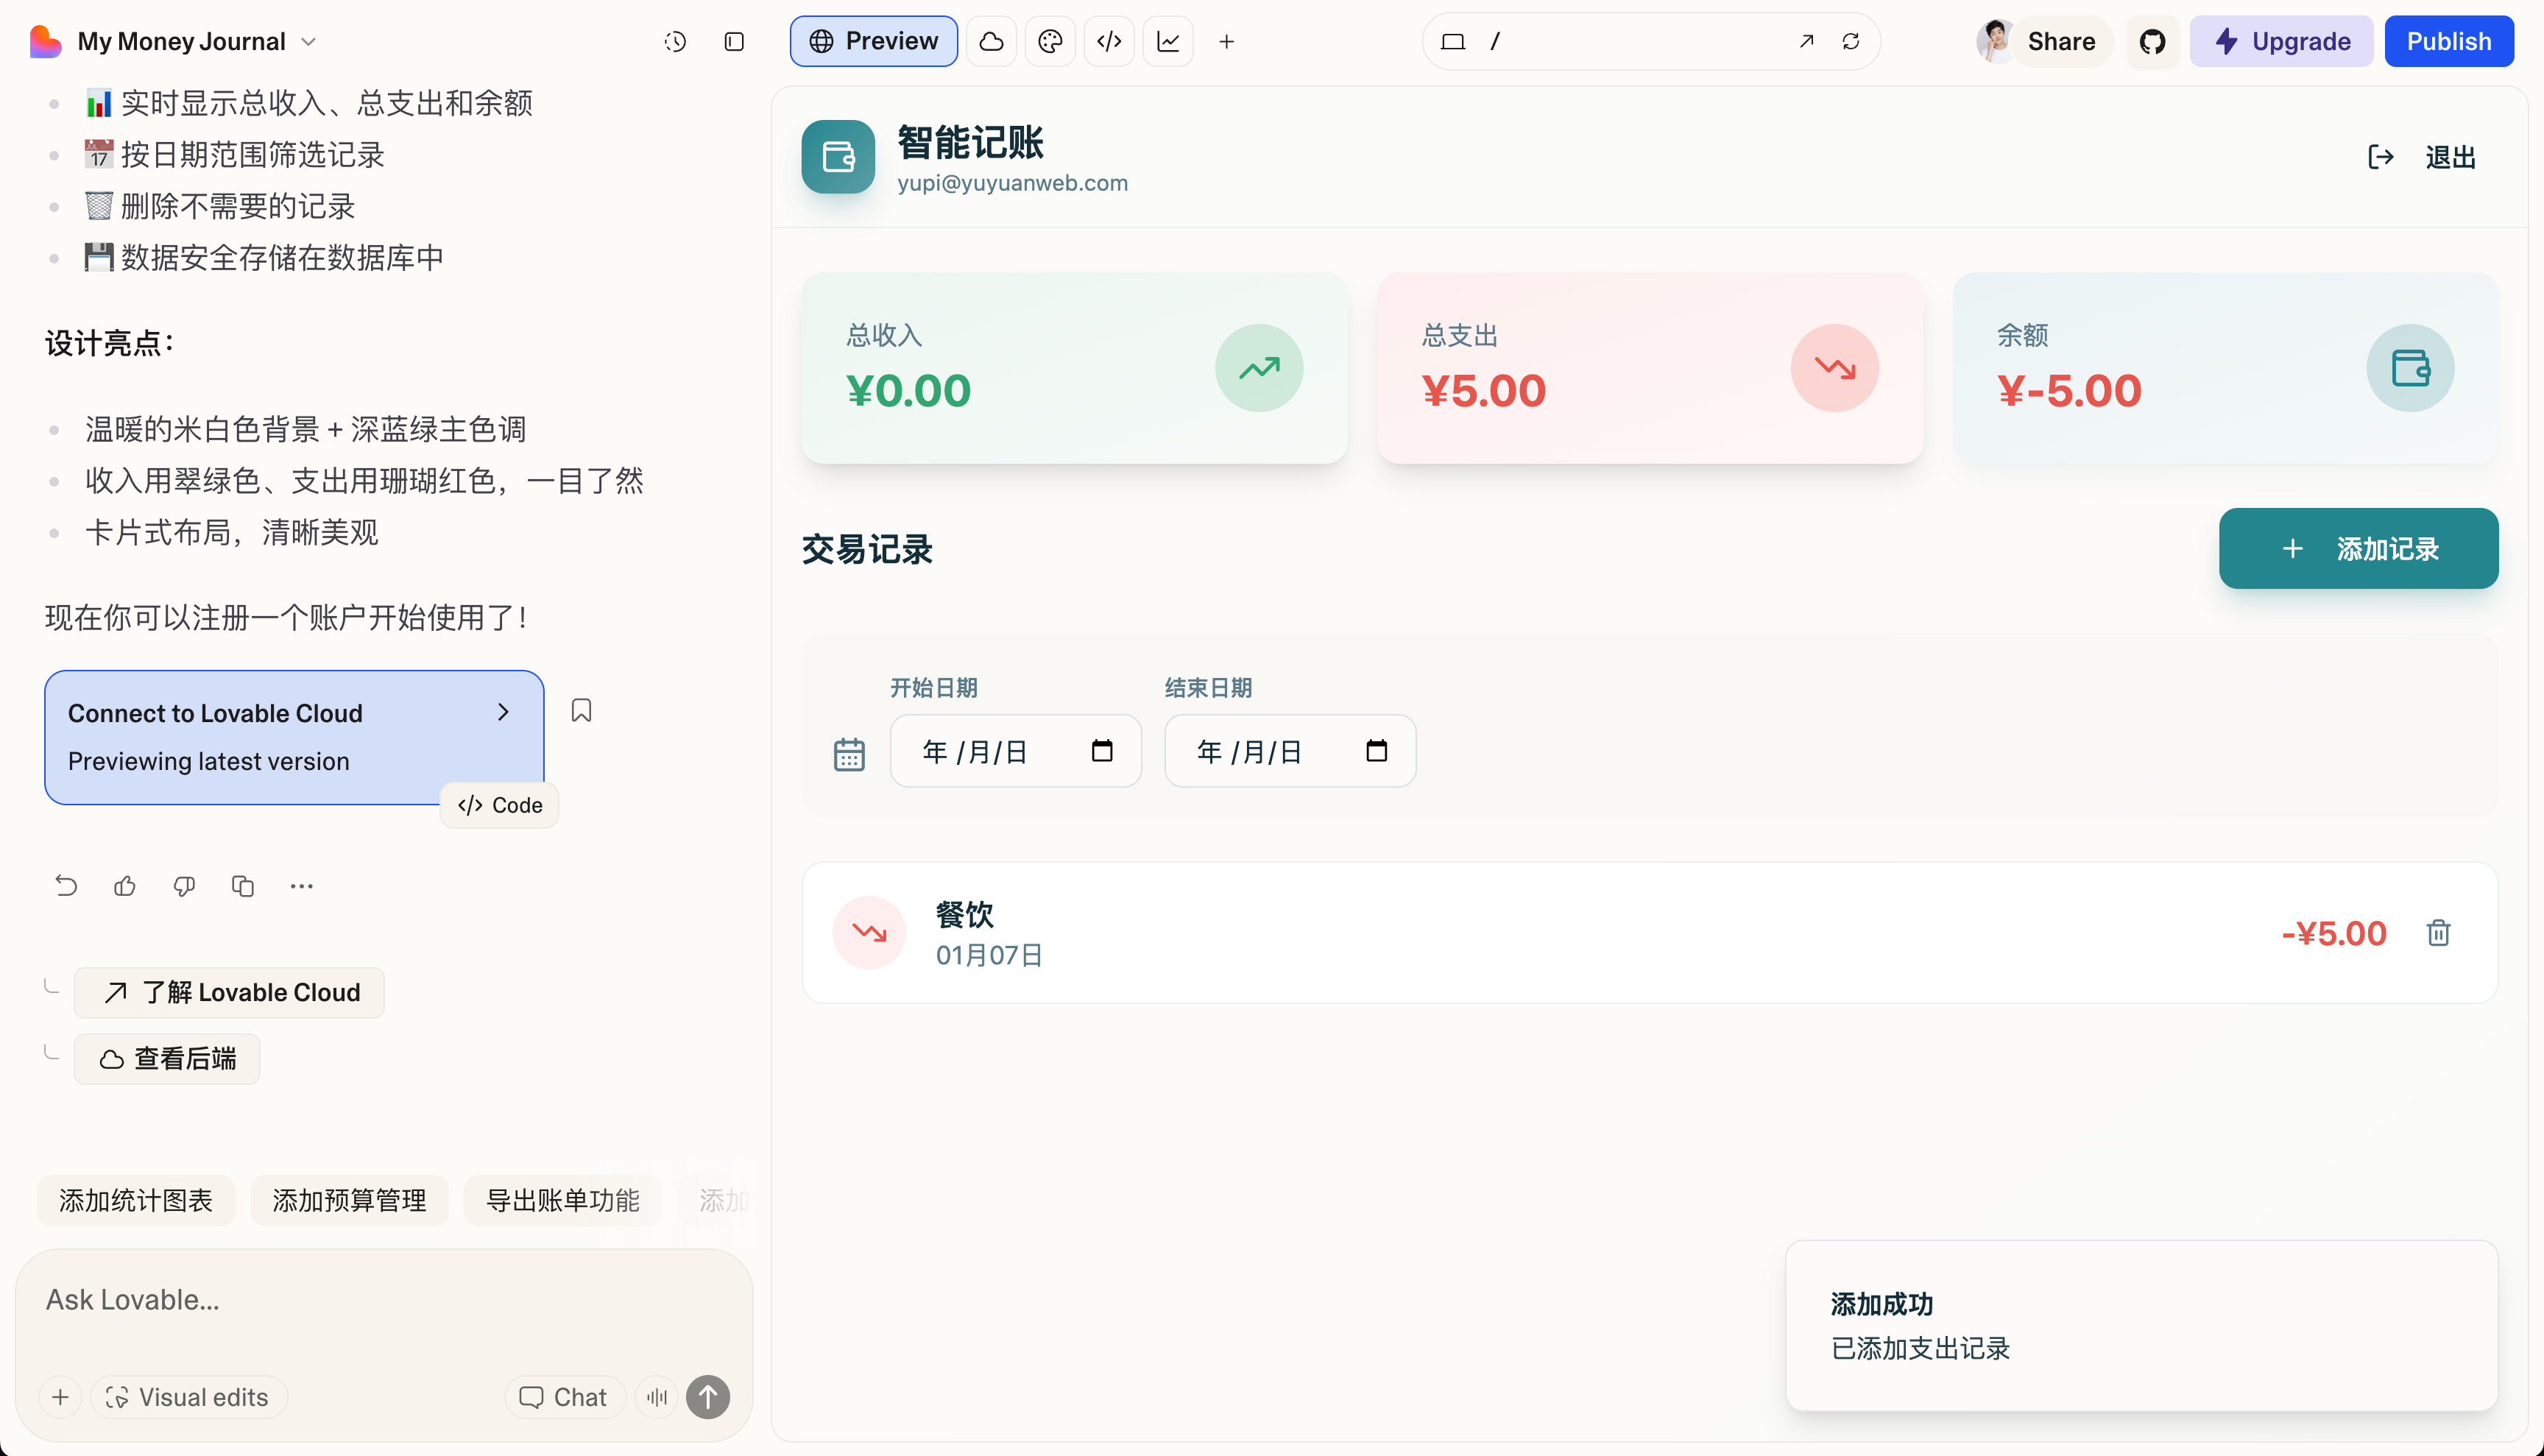Image resolution: width=2544 pixels, height=1456 pixels.
Task: Open the 开始日期 date picker
Action: [1102, 751]
